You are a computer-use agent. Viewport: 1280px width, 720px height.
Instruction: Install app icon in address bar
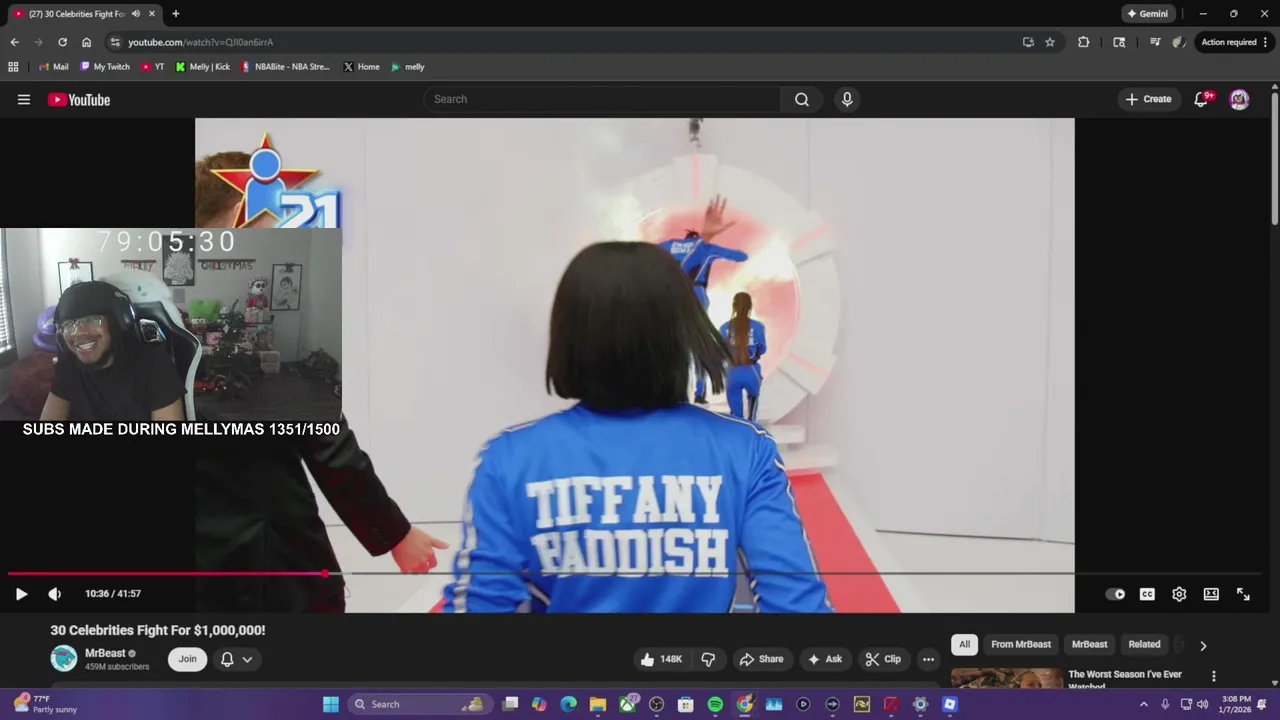1028,42
